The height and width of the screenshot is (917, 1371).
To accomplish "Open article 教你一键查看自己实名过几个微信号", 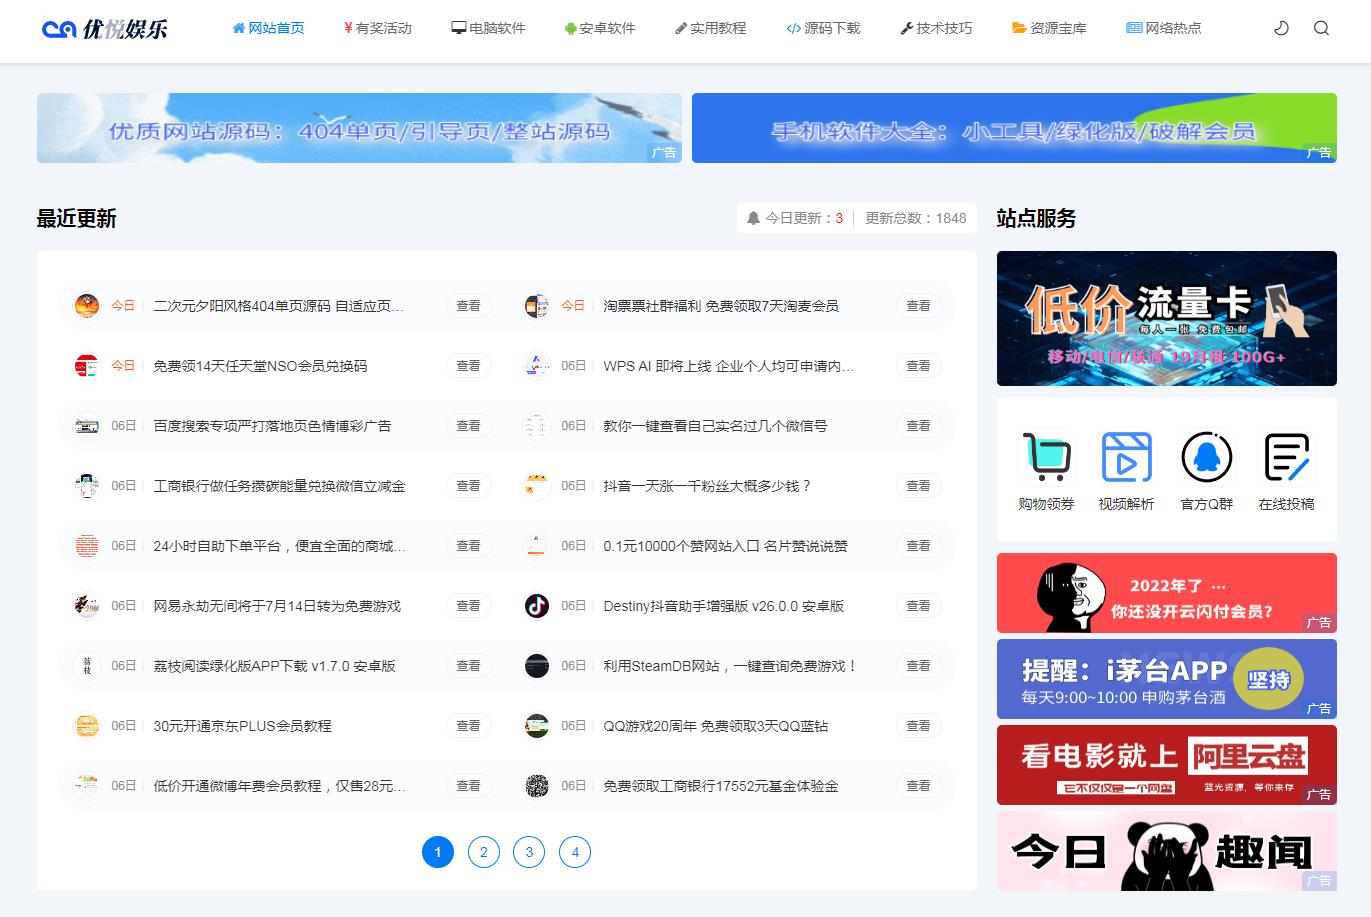I will pyautogui.click(x=715, y=426).
